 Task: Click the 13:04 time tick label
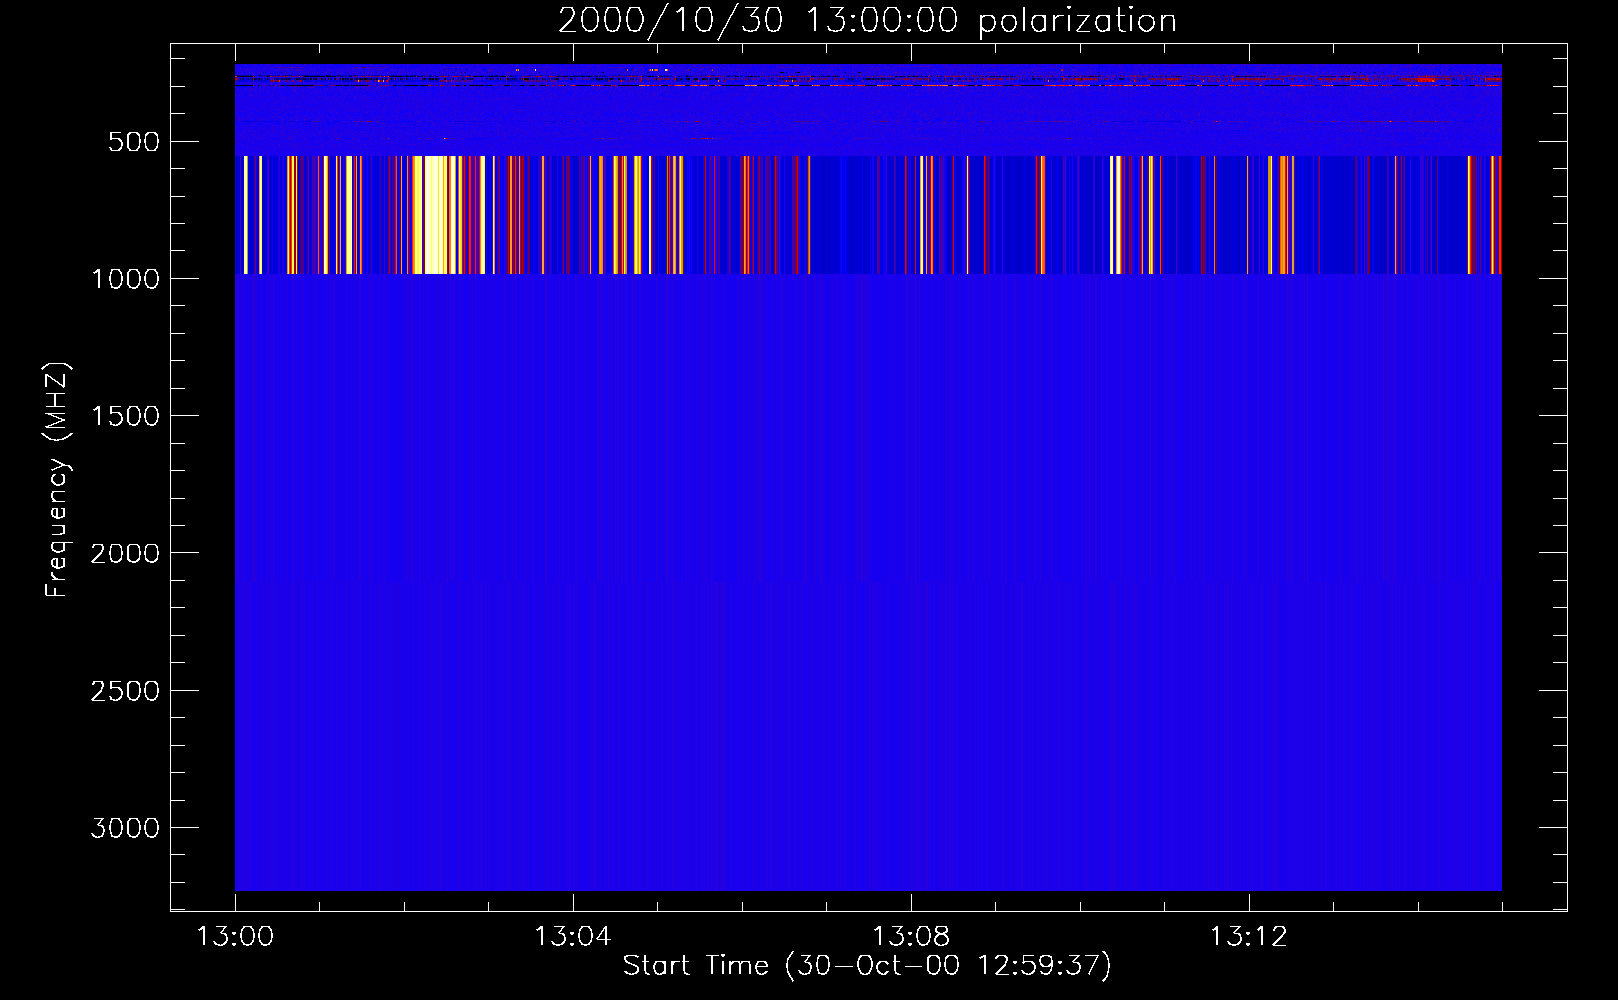pyautogui.click(x=573, y=937)
